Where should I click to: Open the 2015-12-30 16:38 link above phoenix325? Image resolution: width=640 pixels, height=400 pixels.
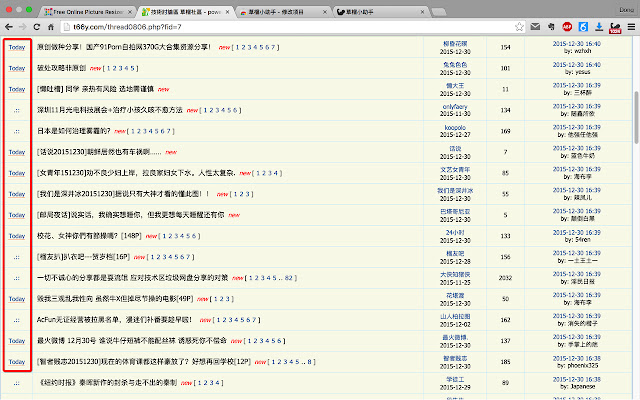(577, 358)
